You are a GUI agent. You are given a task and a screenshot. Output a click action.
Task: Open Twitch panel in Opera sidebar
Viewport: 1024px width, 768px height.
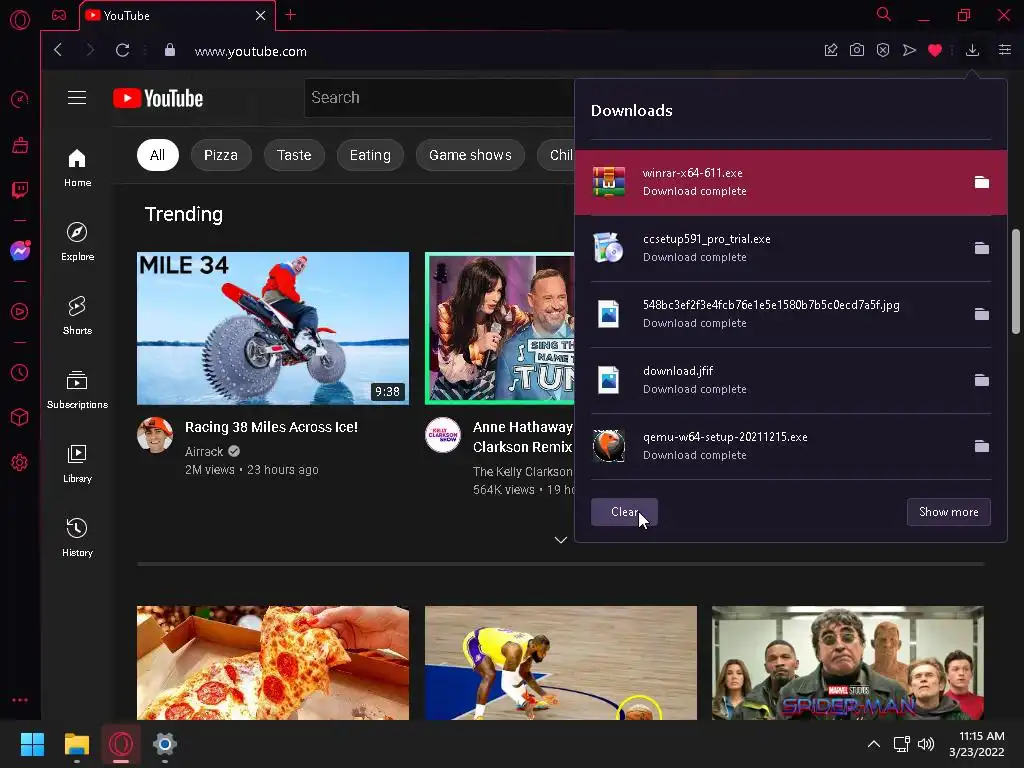tap(20, 189)
